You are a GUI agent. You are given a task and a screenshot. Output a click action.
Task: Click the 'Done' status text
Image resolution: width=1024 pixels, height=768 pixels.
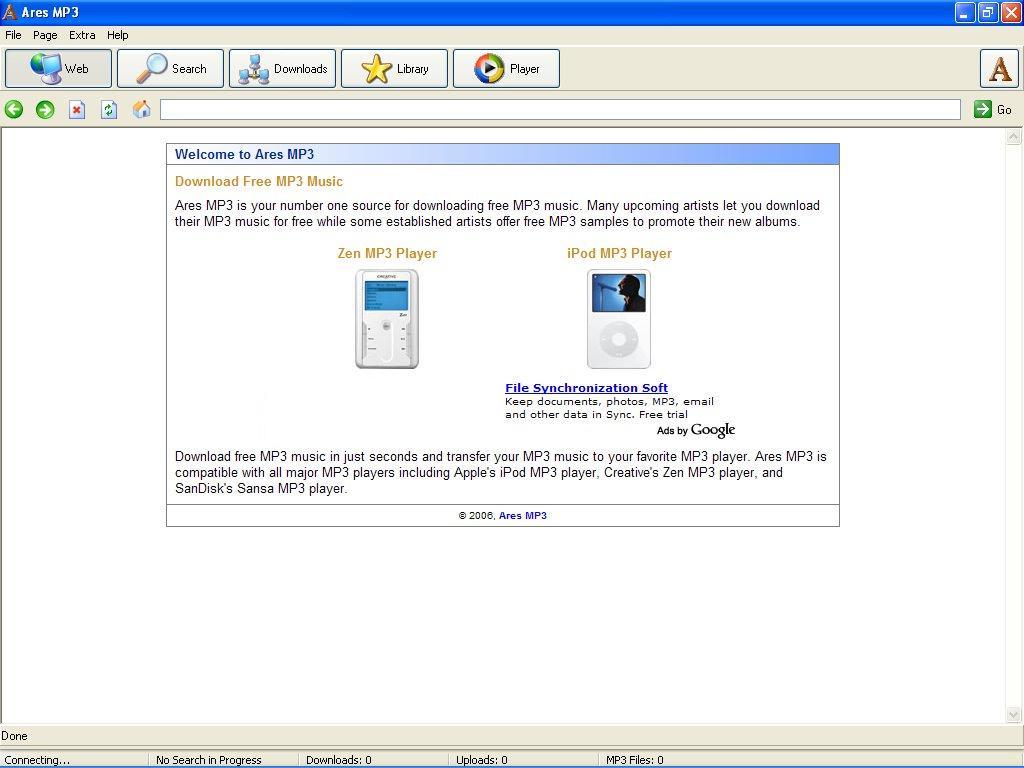coord(14,736)
